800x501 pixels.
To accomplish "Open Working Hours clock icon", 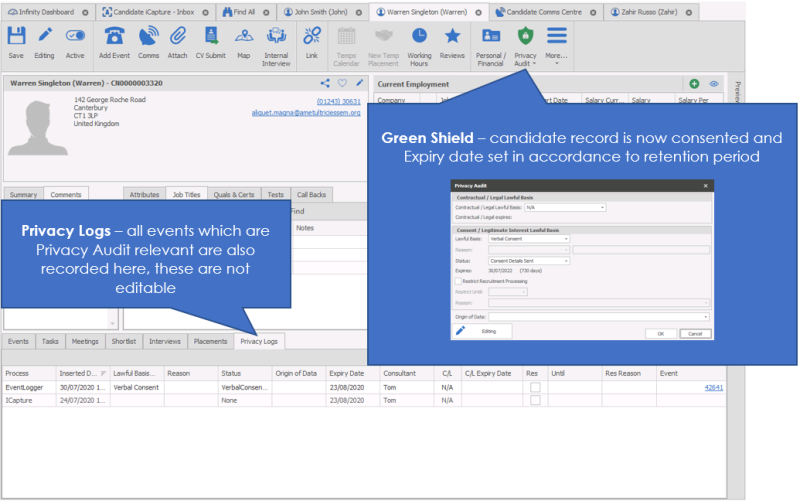I will click(419, 37).
